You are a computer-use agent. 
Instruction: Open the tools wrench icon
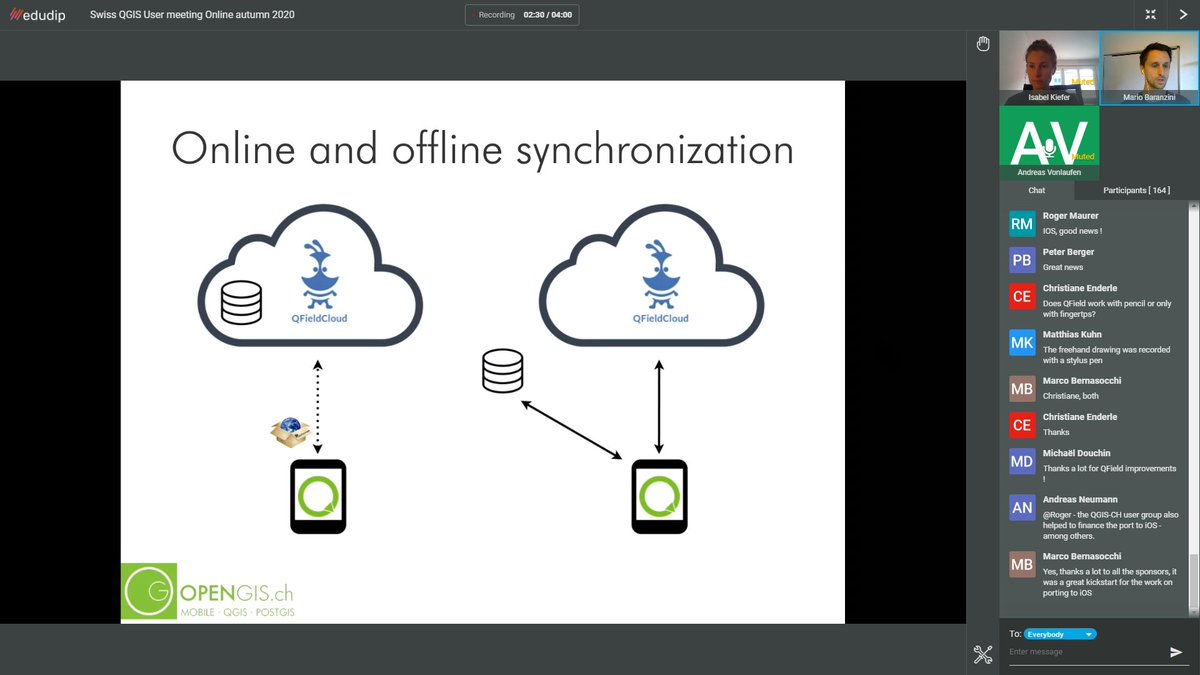pos(983,655)
